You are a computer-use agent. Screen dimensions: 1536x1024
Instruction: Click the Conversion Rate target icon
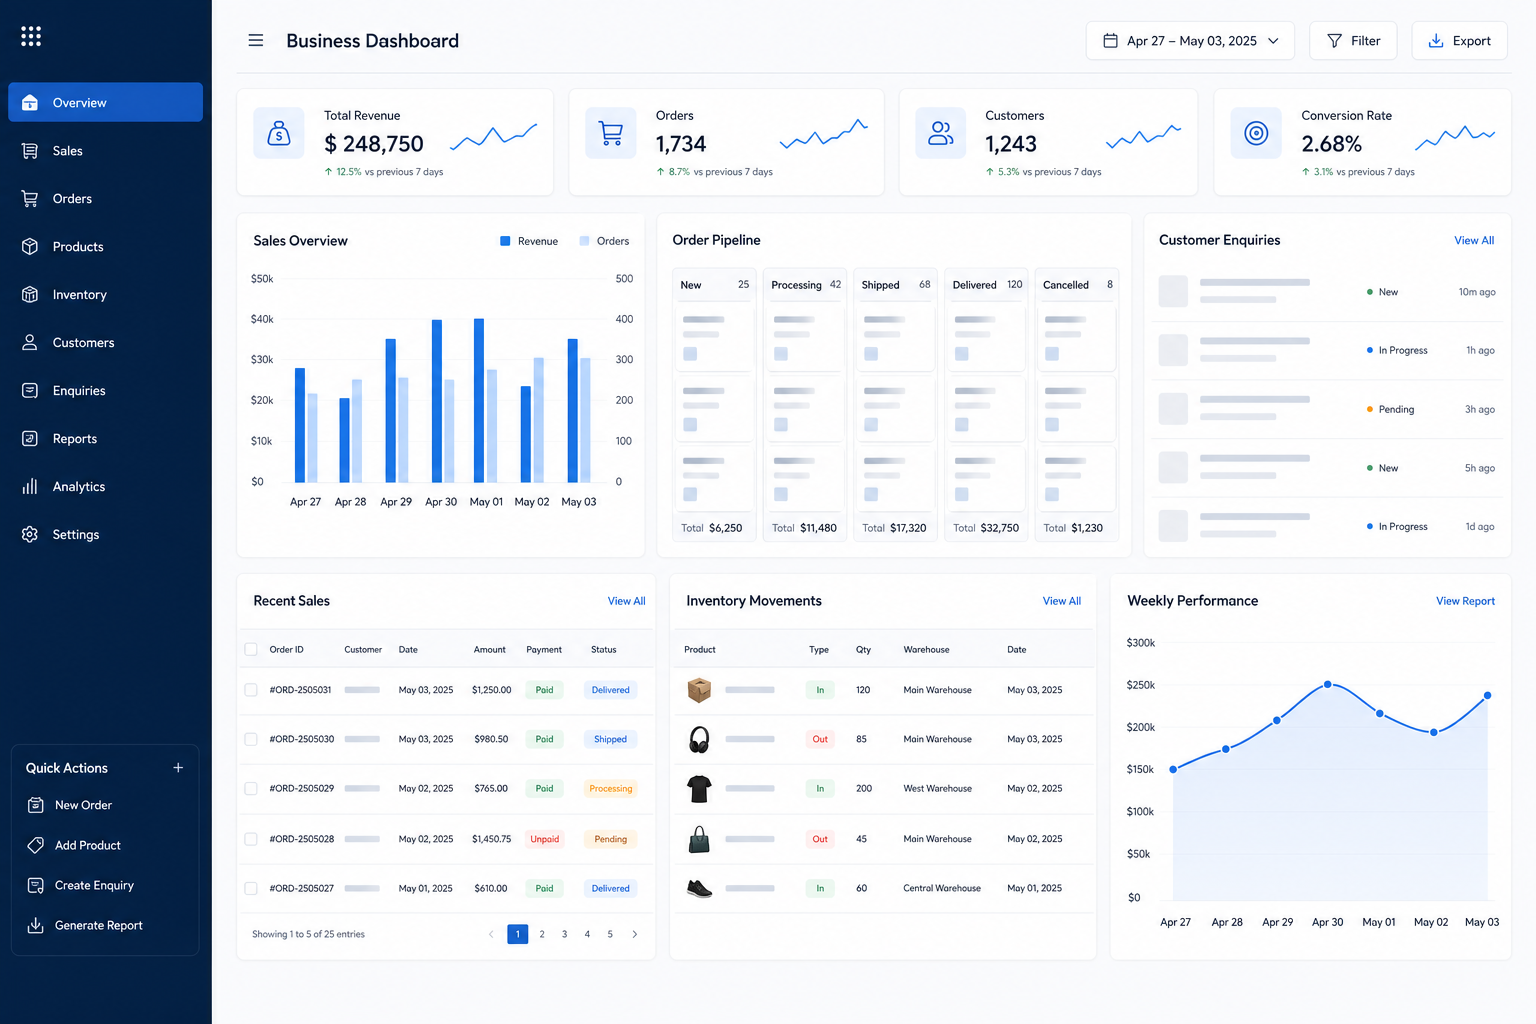(x=1256, y=133)
